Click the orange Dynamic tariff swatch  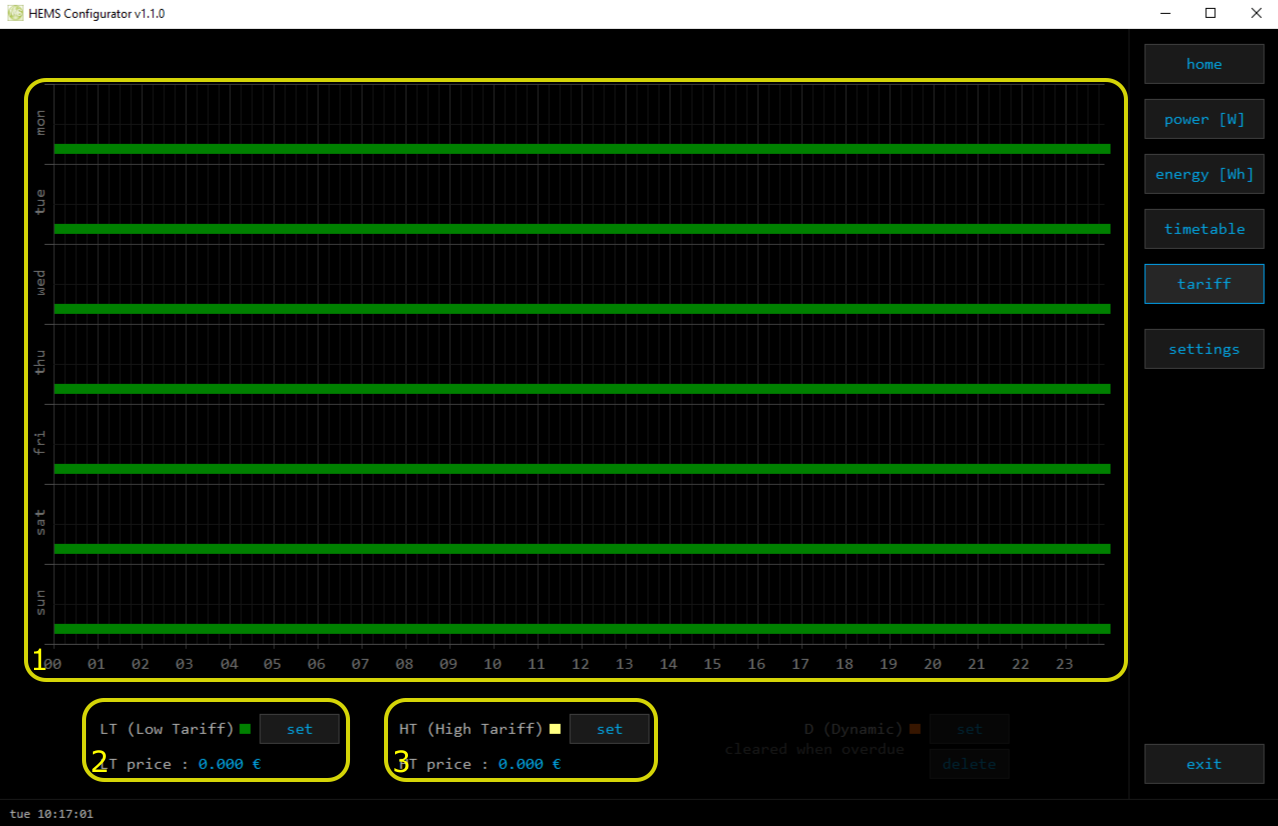tap(915, 729)
